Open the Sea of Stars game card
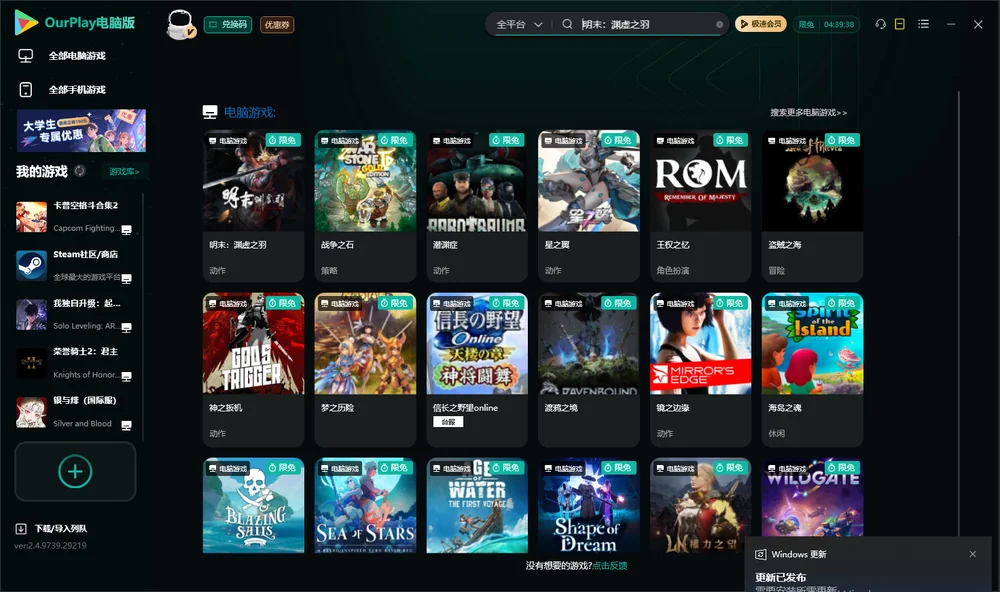The image size is (1000, 592). [x=365, y=505]
